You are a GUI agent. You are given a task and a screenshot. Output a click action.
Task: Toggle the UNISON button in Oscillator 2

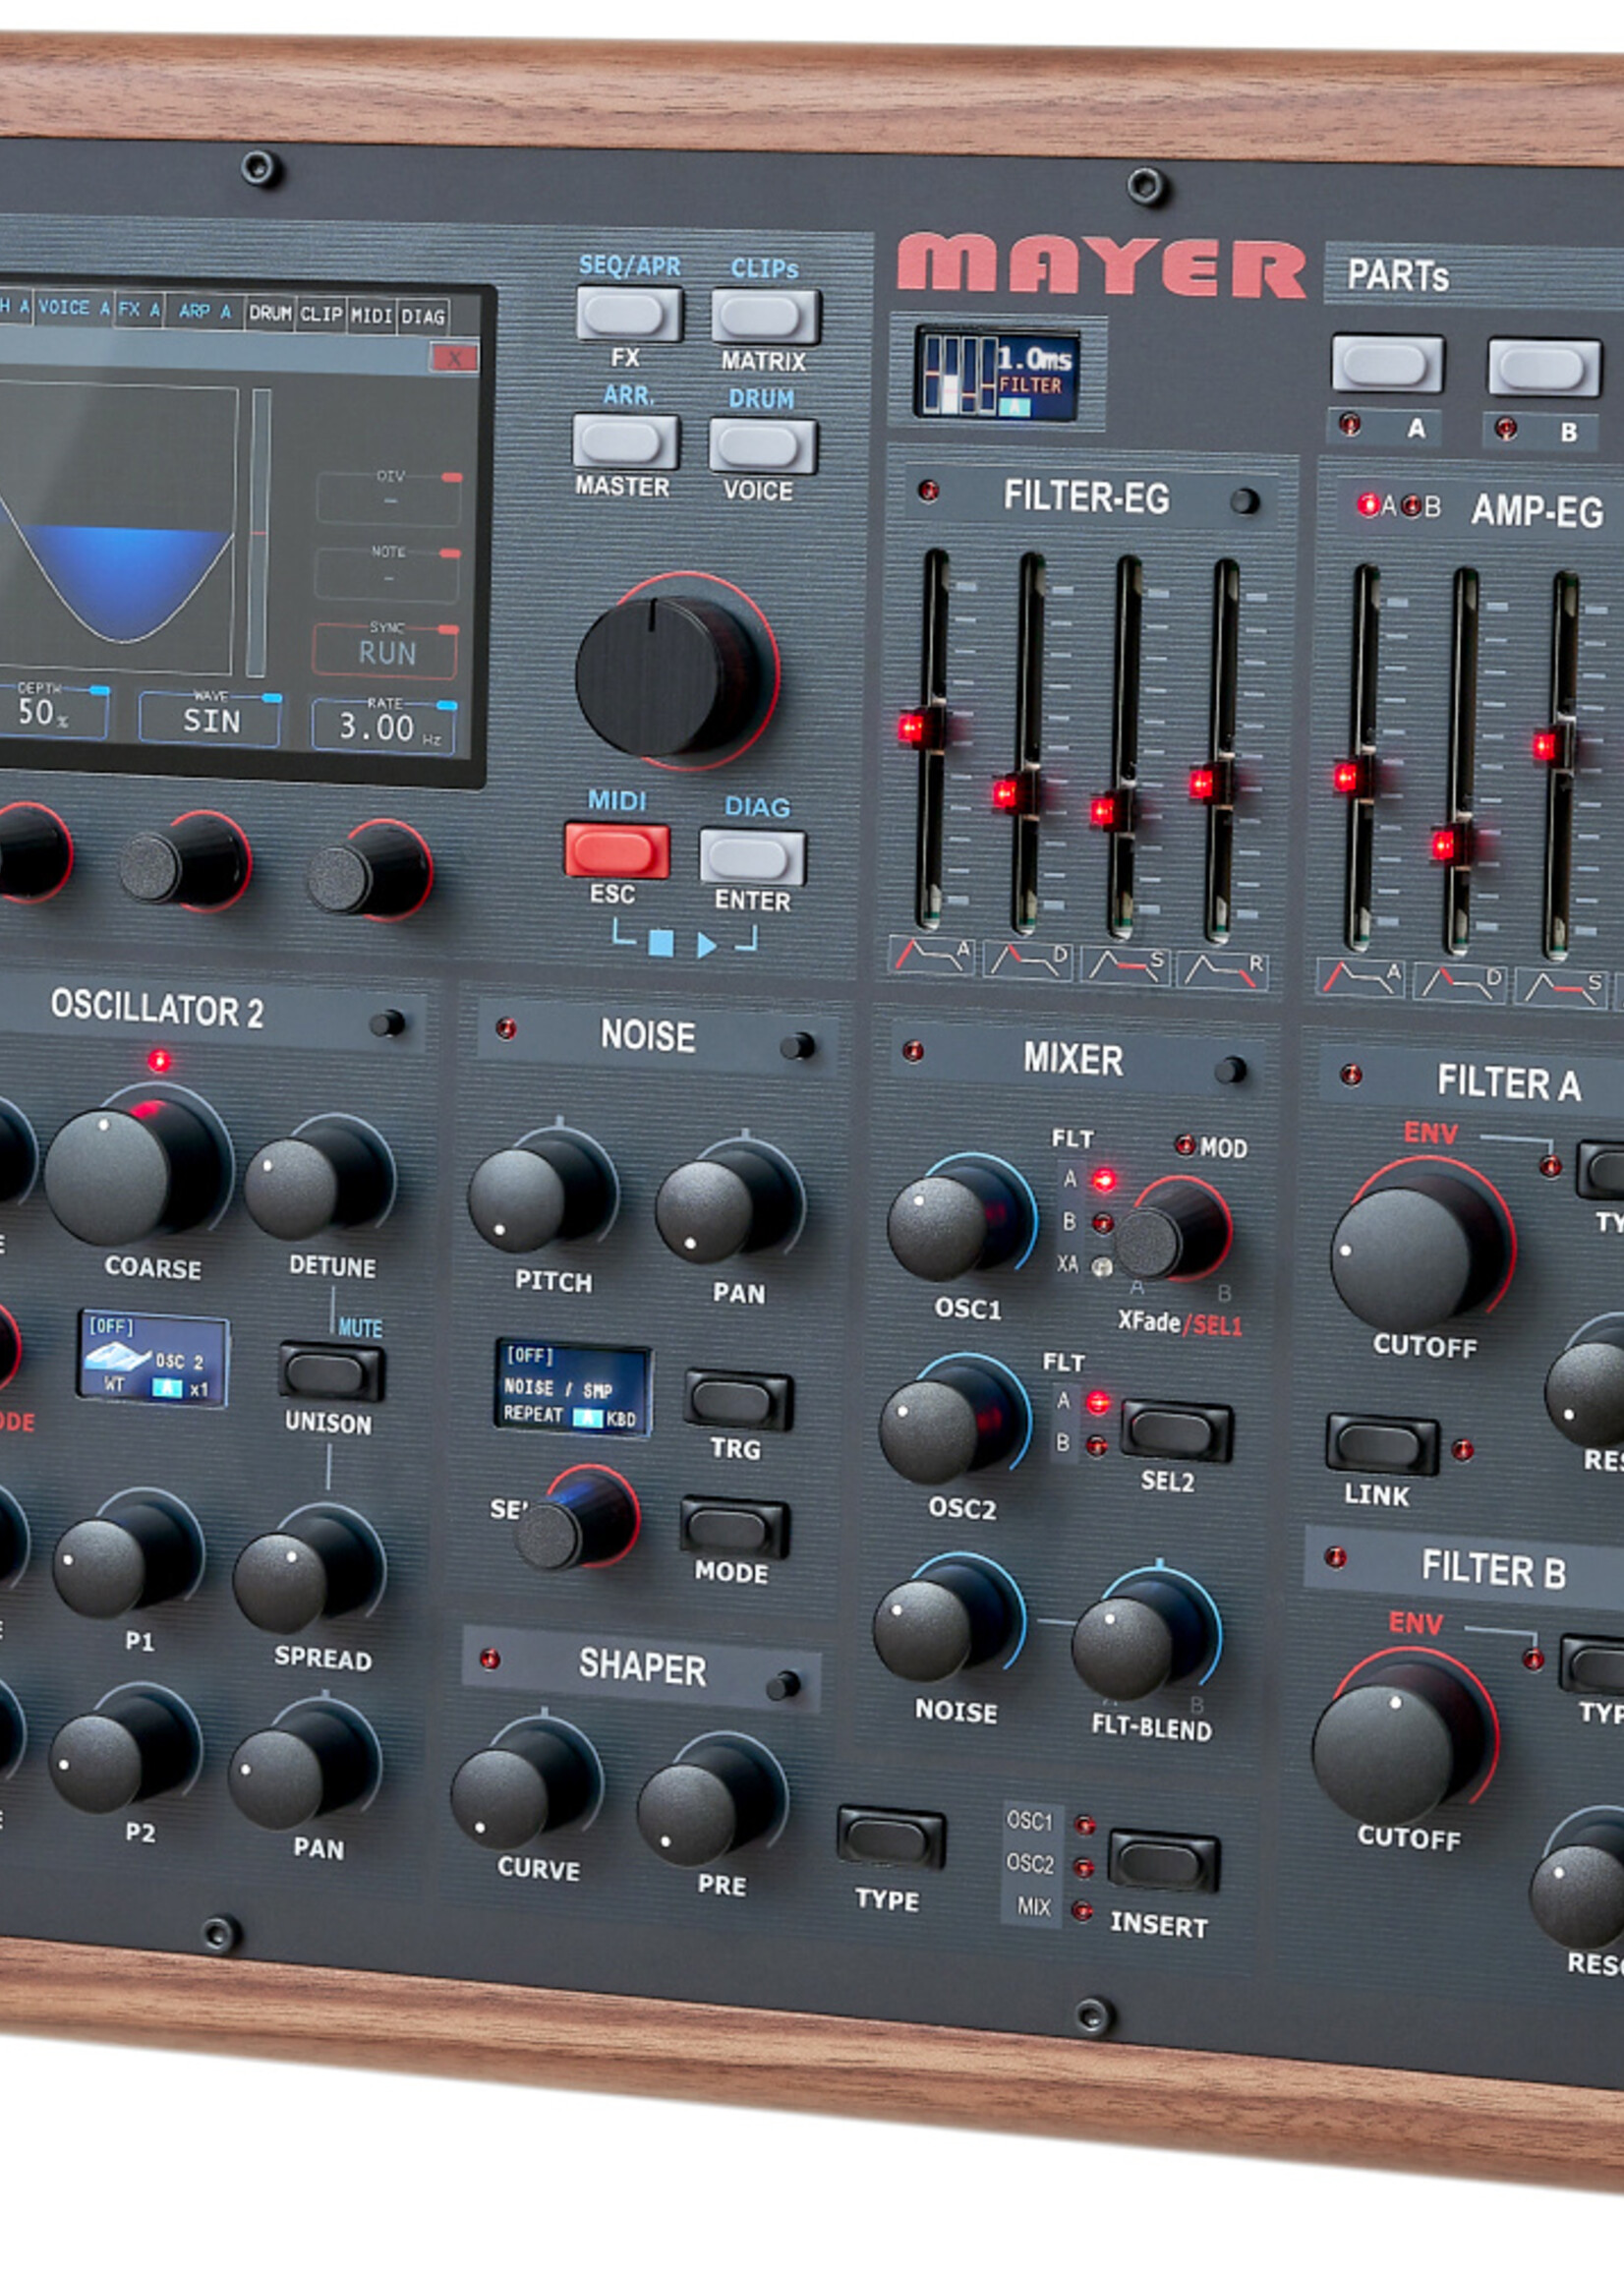tap(331, 1373)
